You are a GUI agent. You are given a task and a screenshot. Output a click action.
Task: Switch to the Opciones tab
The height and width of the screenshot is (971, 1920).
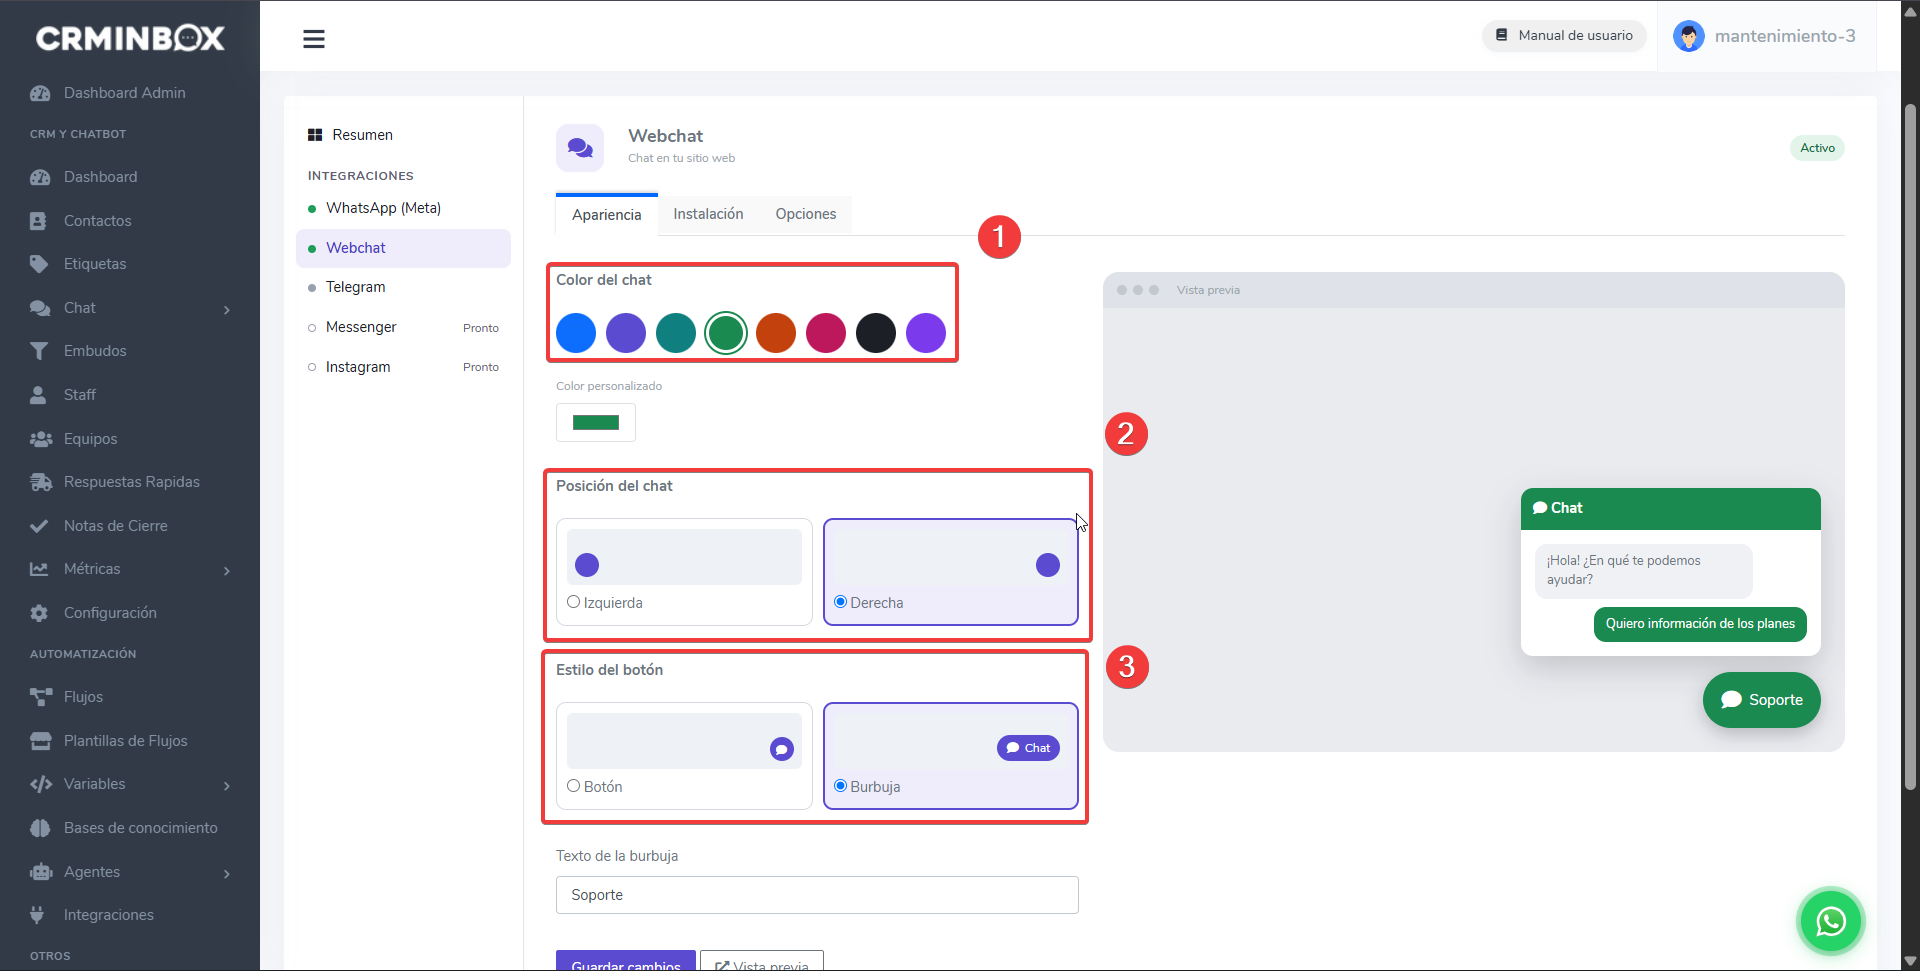point(806,214)
